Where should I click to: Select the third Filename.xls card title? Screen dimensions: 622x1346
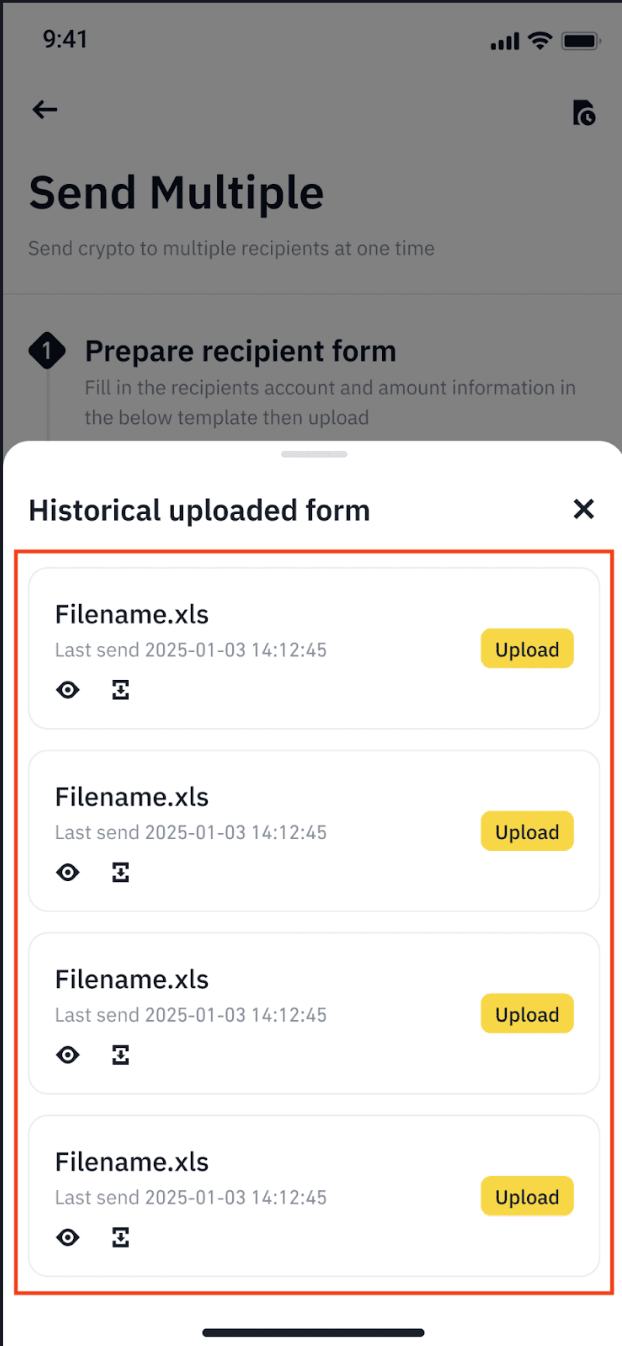[132, 979]
